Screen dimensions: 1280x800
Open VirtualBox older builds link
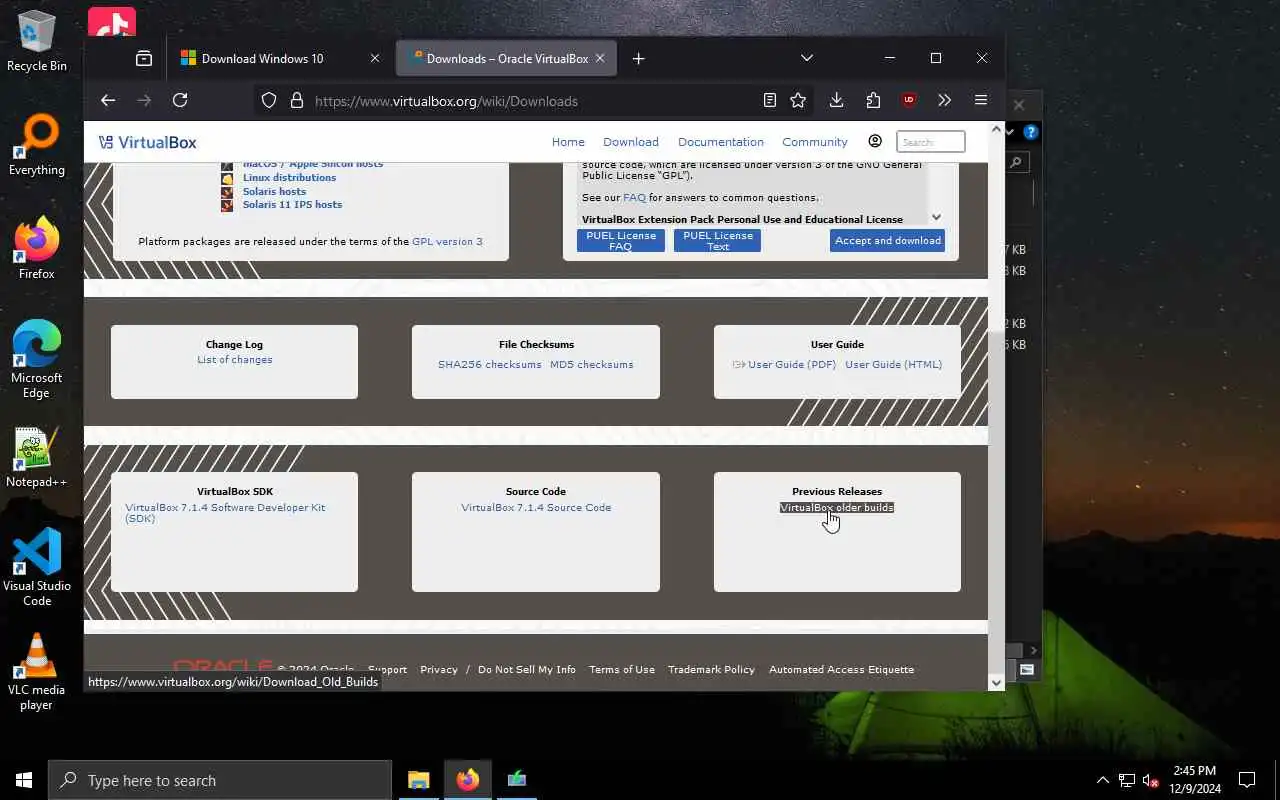tap(837, 507)
